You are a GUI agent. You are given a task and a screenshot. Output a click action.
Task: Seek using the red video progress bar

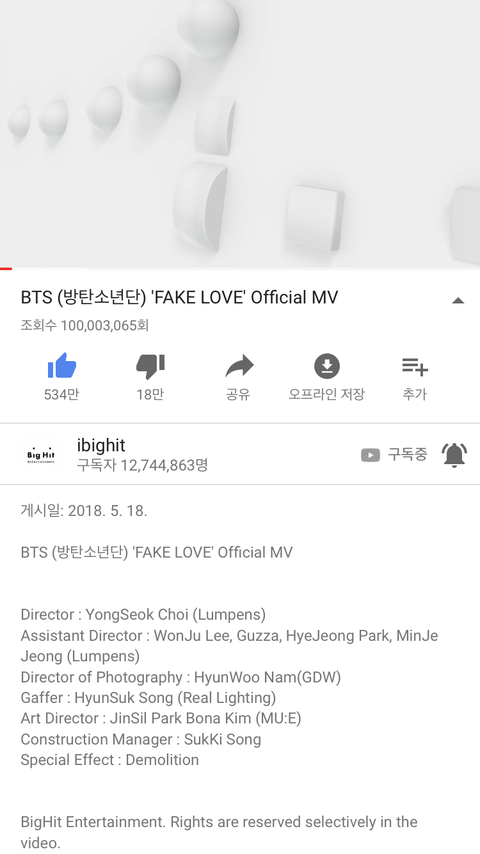click(240, 269)
